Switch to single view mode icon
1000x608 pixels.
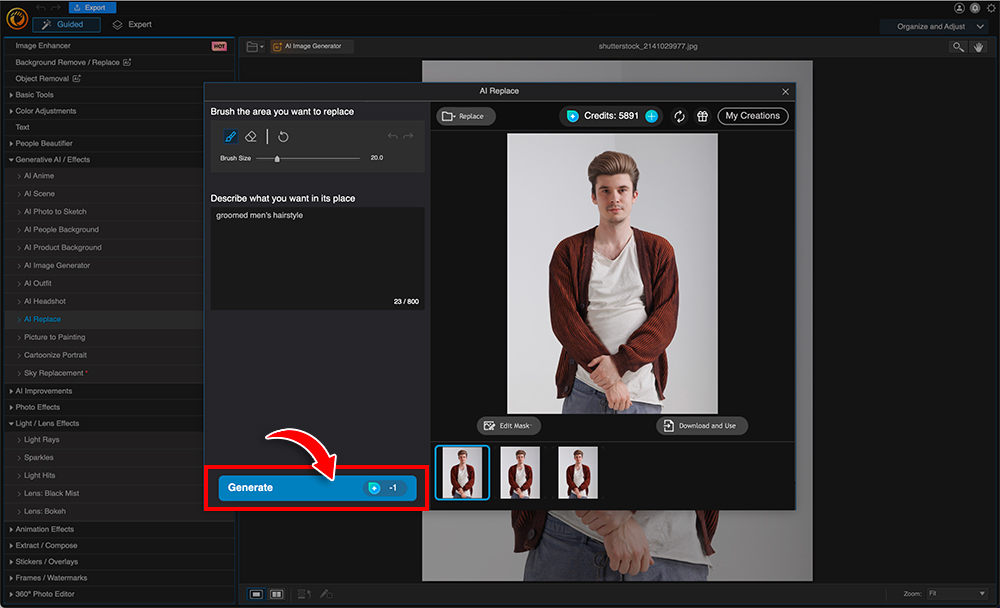coord(256,594)
